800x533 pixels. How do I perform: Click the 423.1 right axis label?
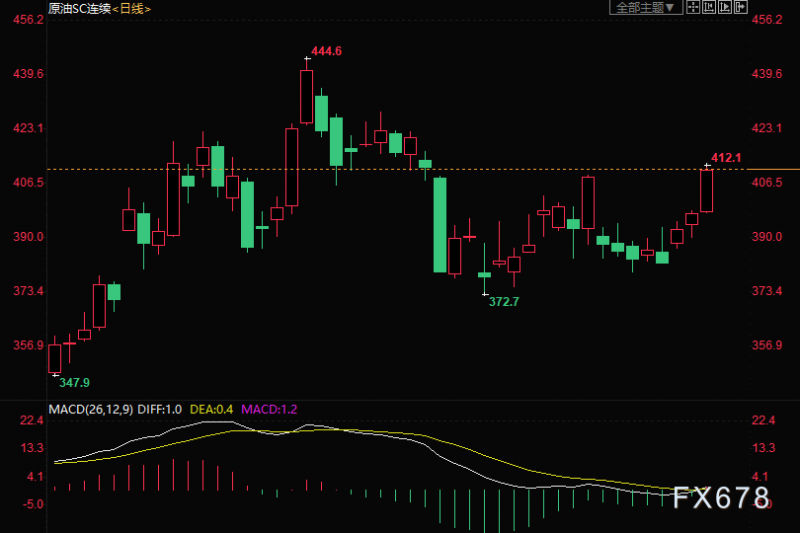[767, 128]
